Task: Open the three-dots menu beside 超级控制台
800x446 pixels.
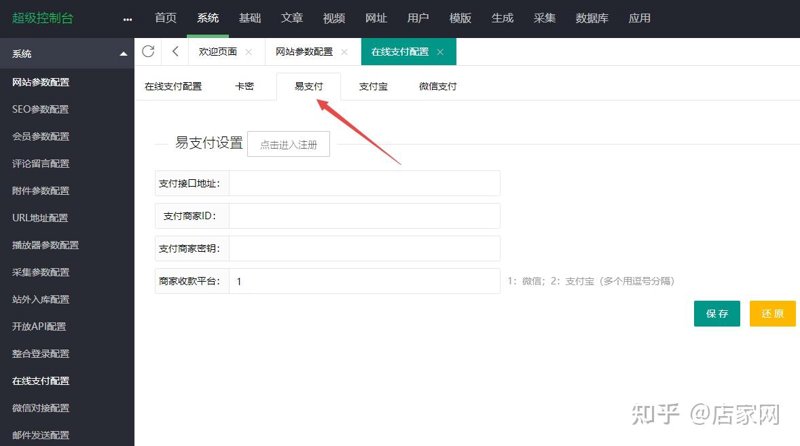Action: [128, 19]
